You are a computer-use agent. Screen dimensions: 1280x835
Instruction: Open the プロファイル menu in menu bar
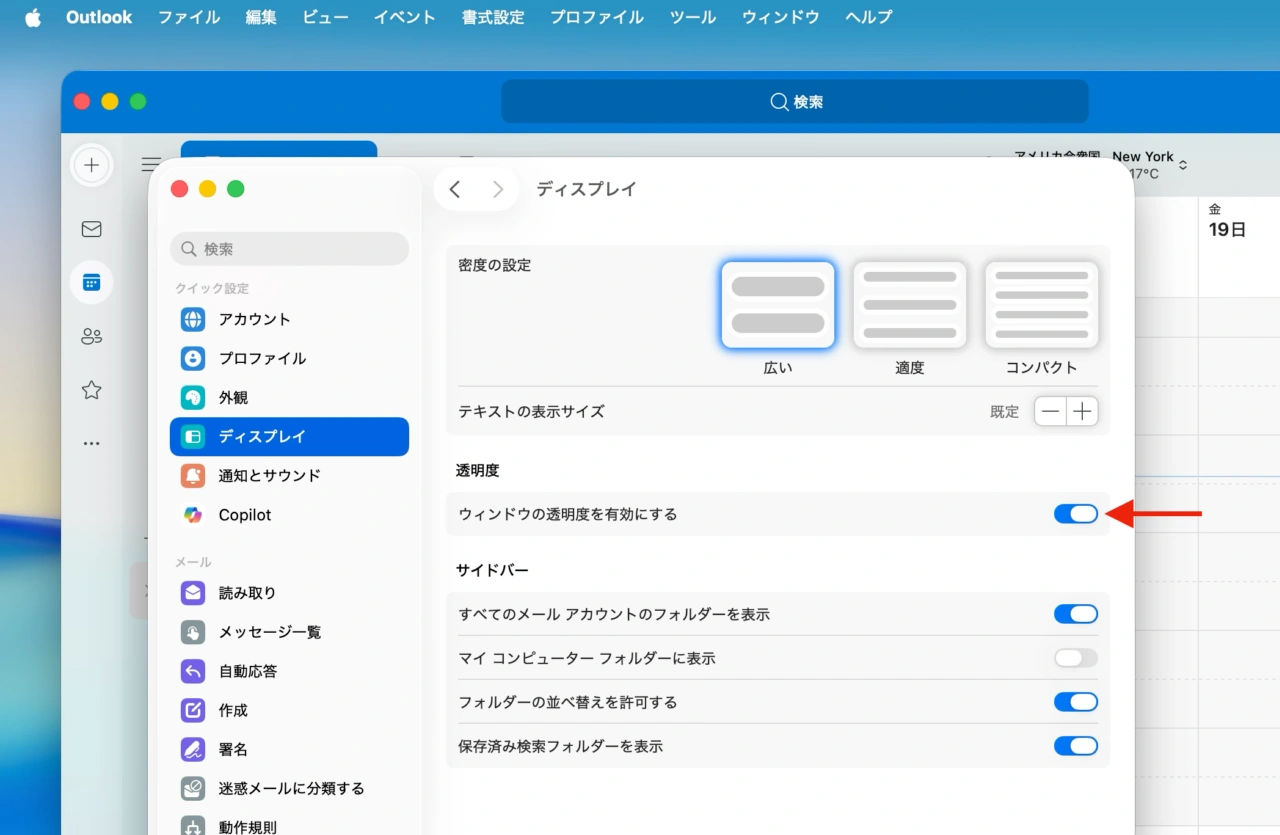point(597,17)
